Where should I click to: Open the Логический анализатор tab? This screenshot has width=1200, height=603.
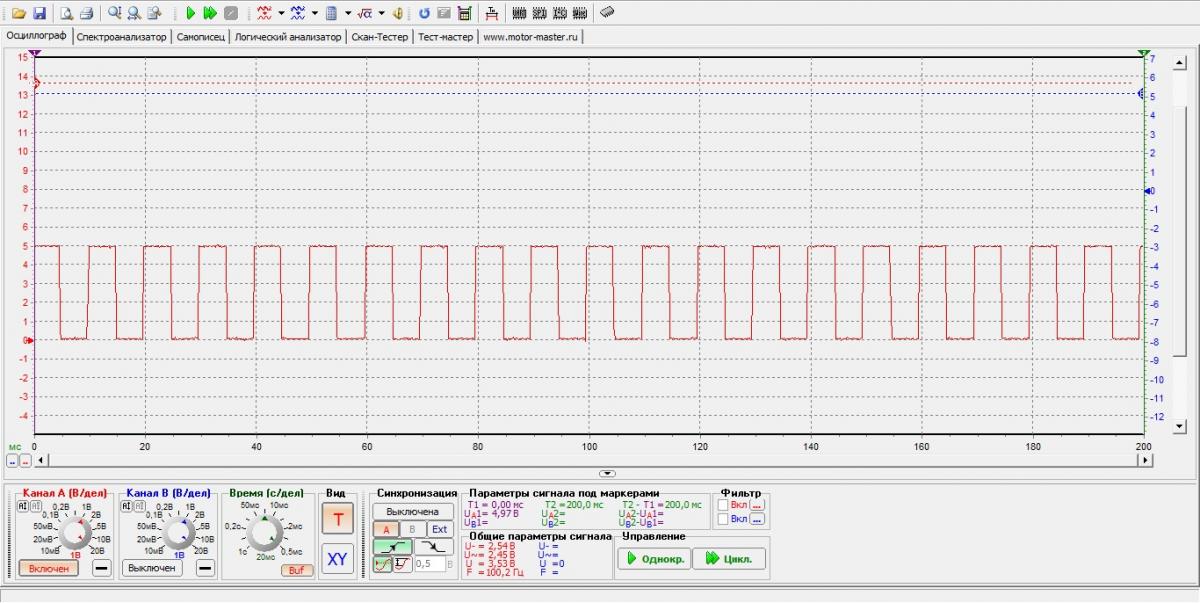click(289, 37)
